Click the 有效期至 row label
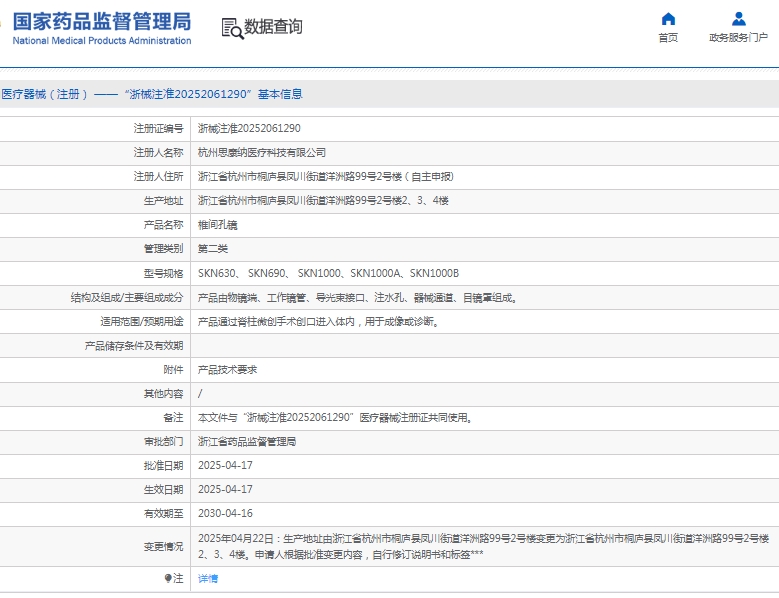This screenshot has height=598, width=779. [x=163, y=513]
